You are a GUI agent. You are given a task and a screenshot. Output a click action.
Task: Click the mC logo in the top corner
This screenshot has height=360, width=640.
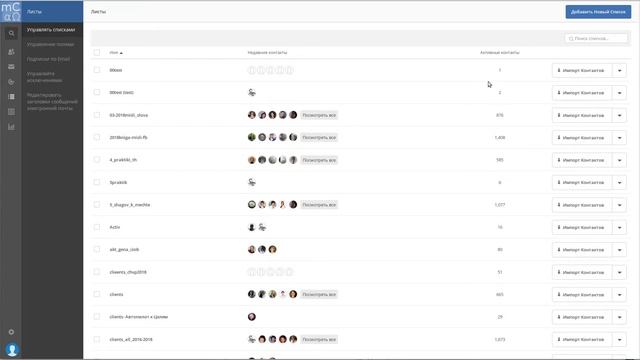coord(11,11)
